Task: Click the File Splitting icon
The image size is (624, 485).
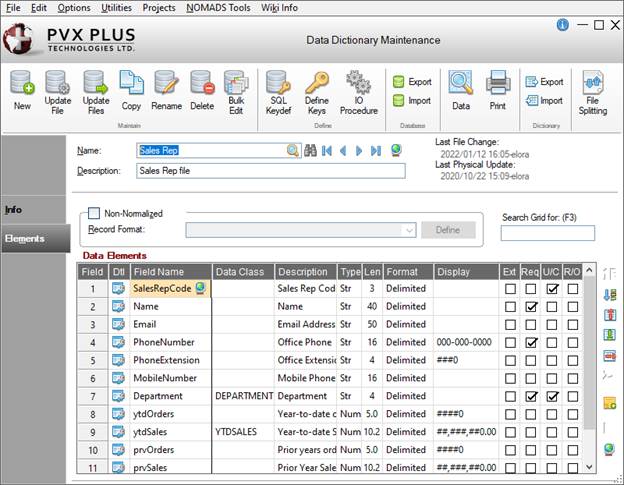Action: [593, 89]
